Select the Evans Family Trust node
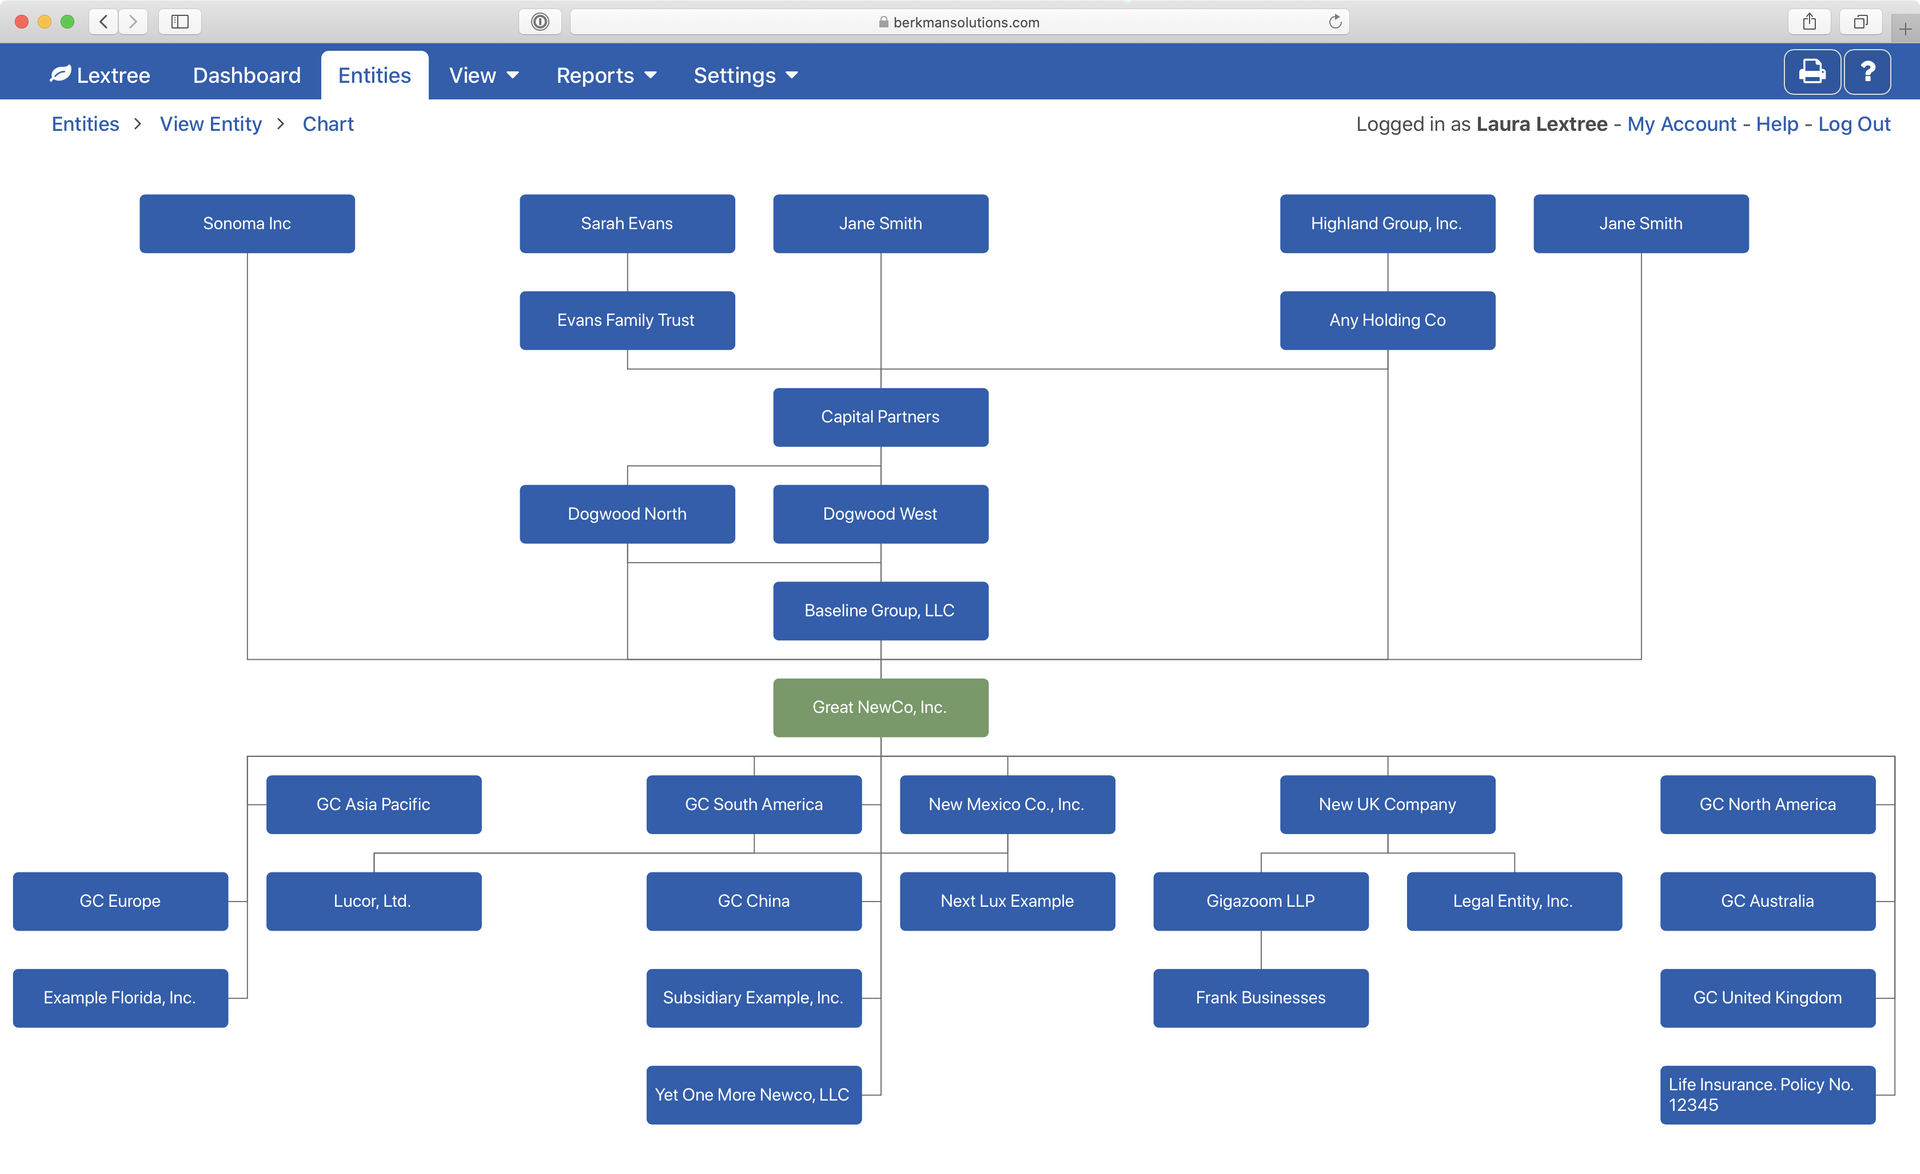Image resolution: width=1920 pixels, height=1174 pixels. click(627, 320)
